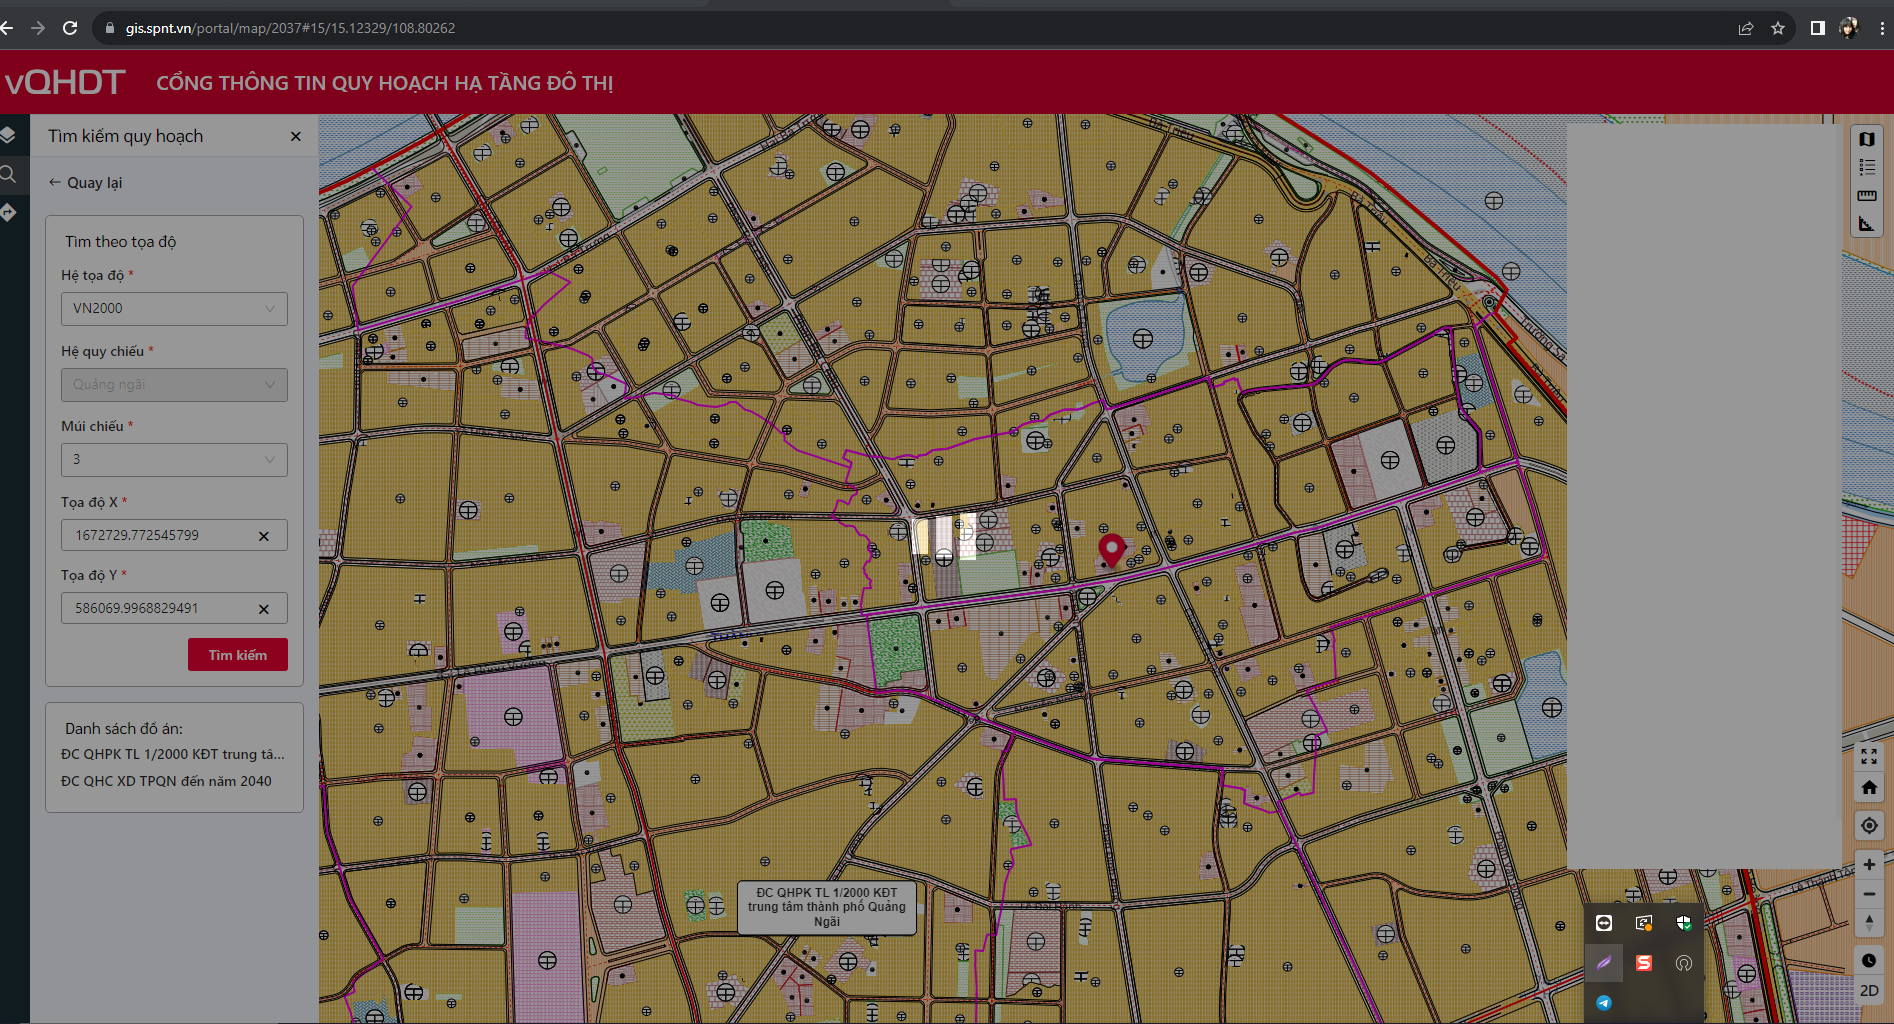Reset map orientation with compass
This screenshot has width=1894, height=1024.
[1869, 922]
